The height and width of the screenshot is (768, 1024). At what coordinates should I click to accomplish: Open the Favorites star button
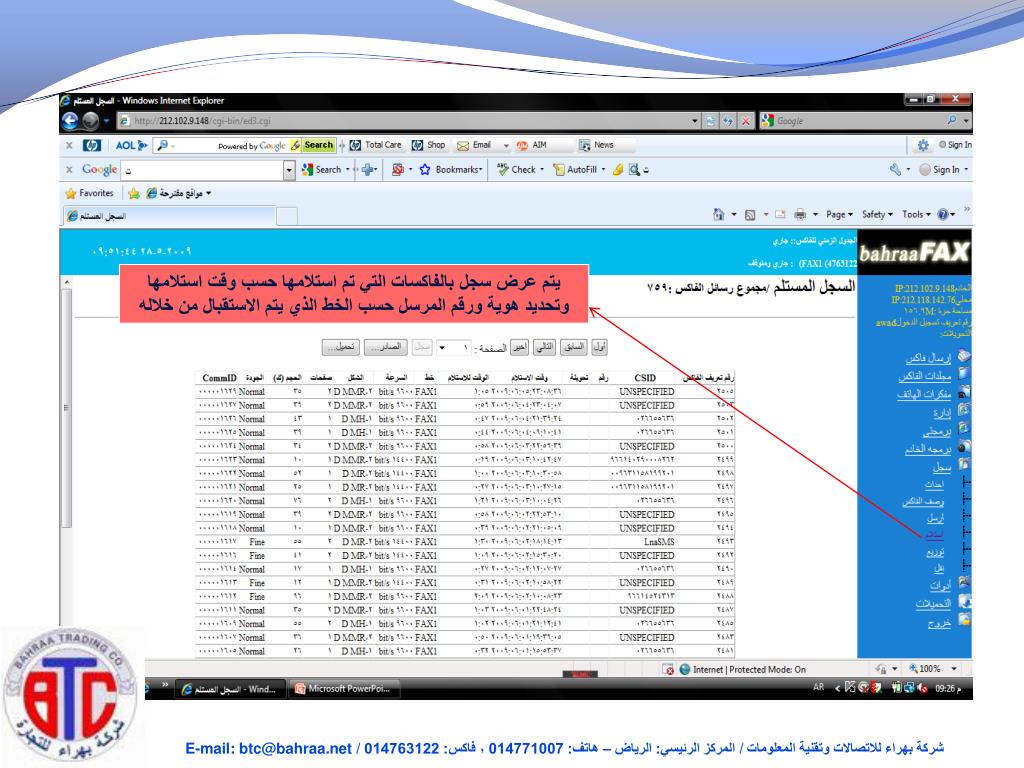89,193
